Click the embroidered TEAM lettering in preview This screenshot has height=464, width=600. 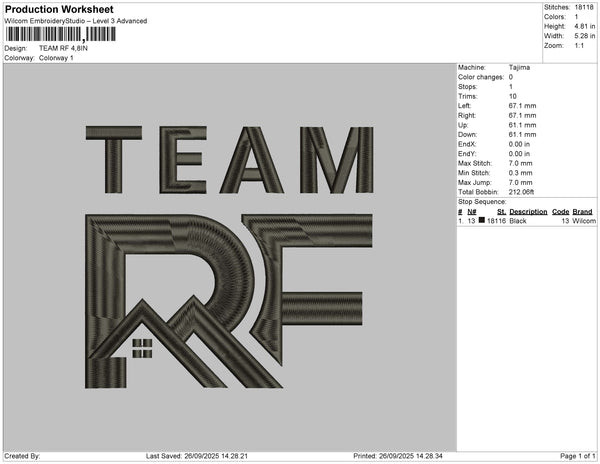(230, 160)
